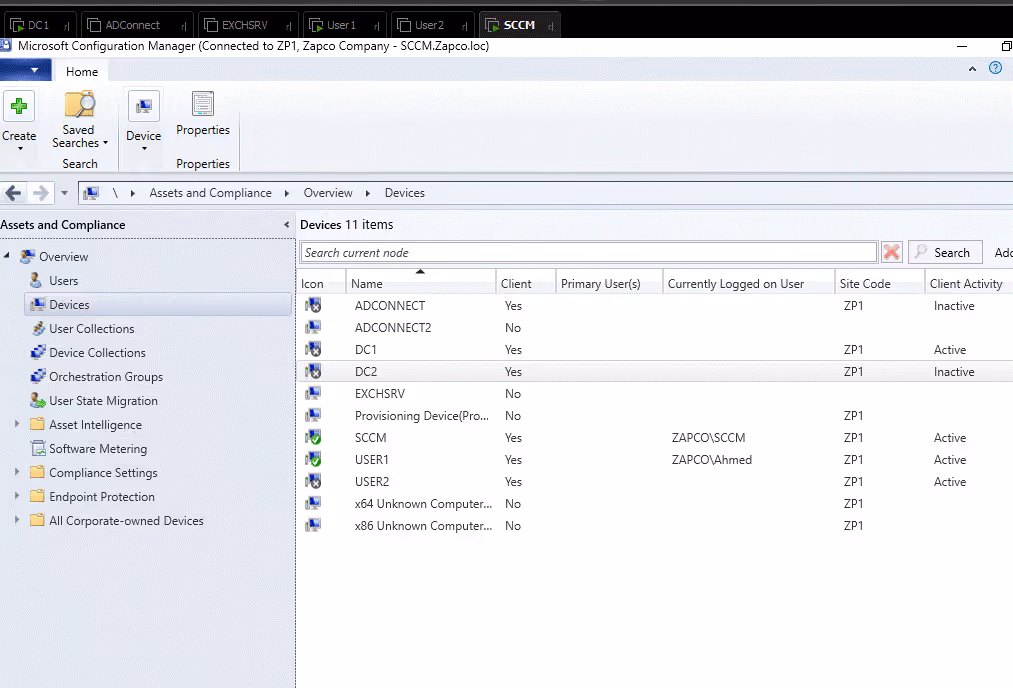Screen dimensions: 1013x688
Task: Click the Create green plus icon
Action: [x=19, y=106]
